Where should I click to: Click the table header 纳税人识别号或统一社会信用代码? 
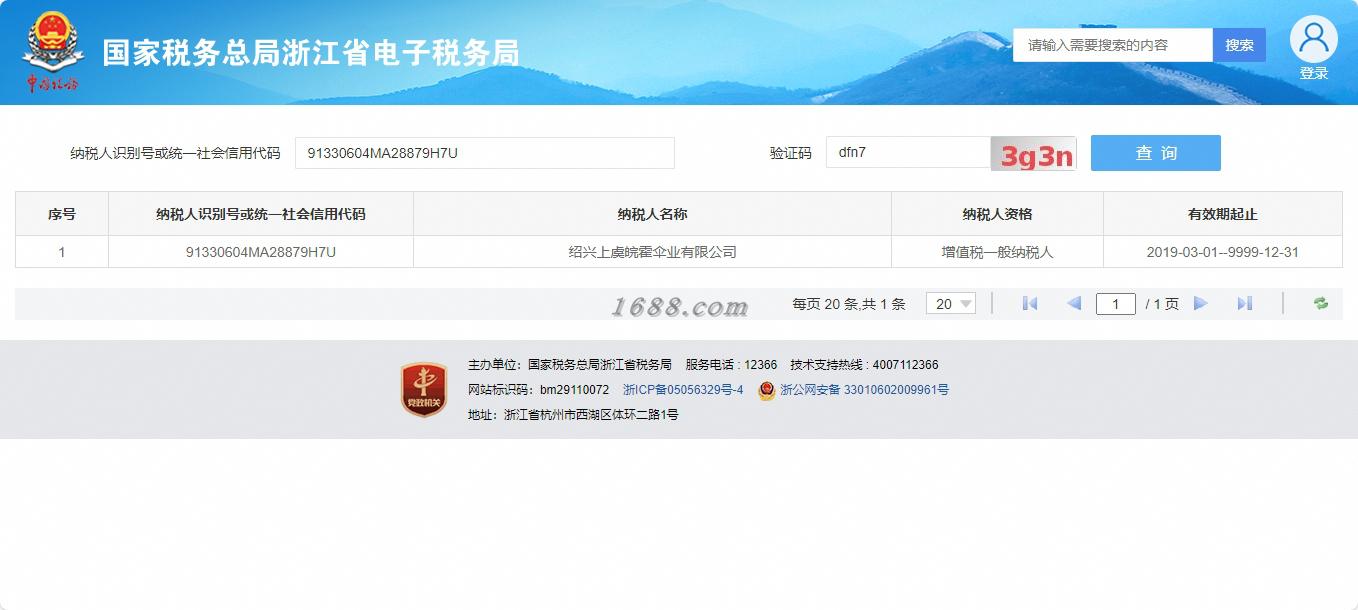[x=261, y=214]
